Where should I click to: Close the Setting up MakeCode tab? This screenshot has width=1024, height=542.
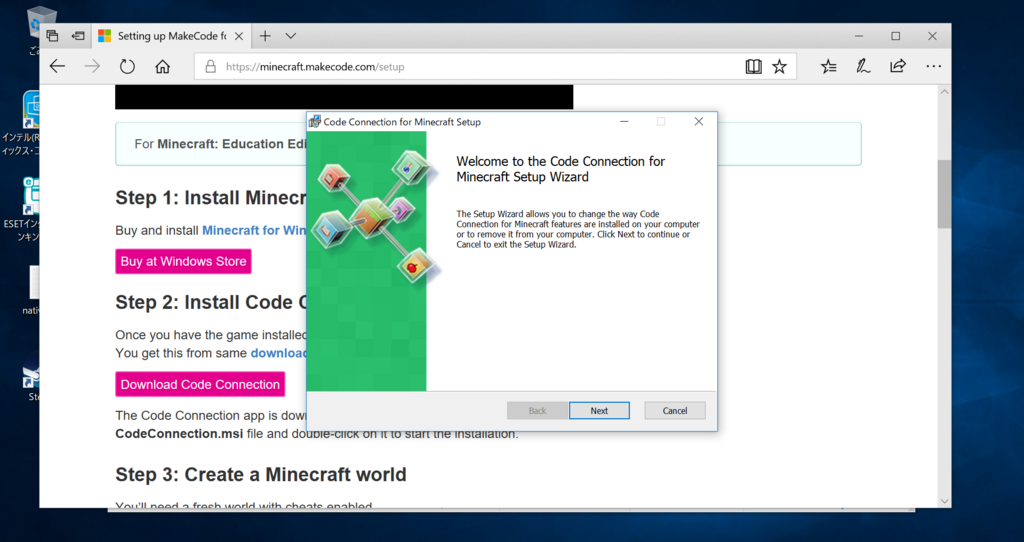pyautogui.click(x=239, y=36)
